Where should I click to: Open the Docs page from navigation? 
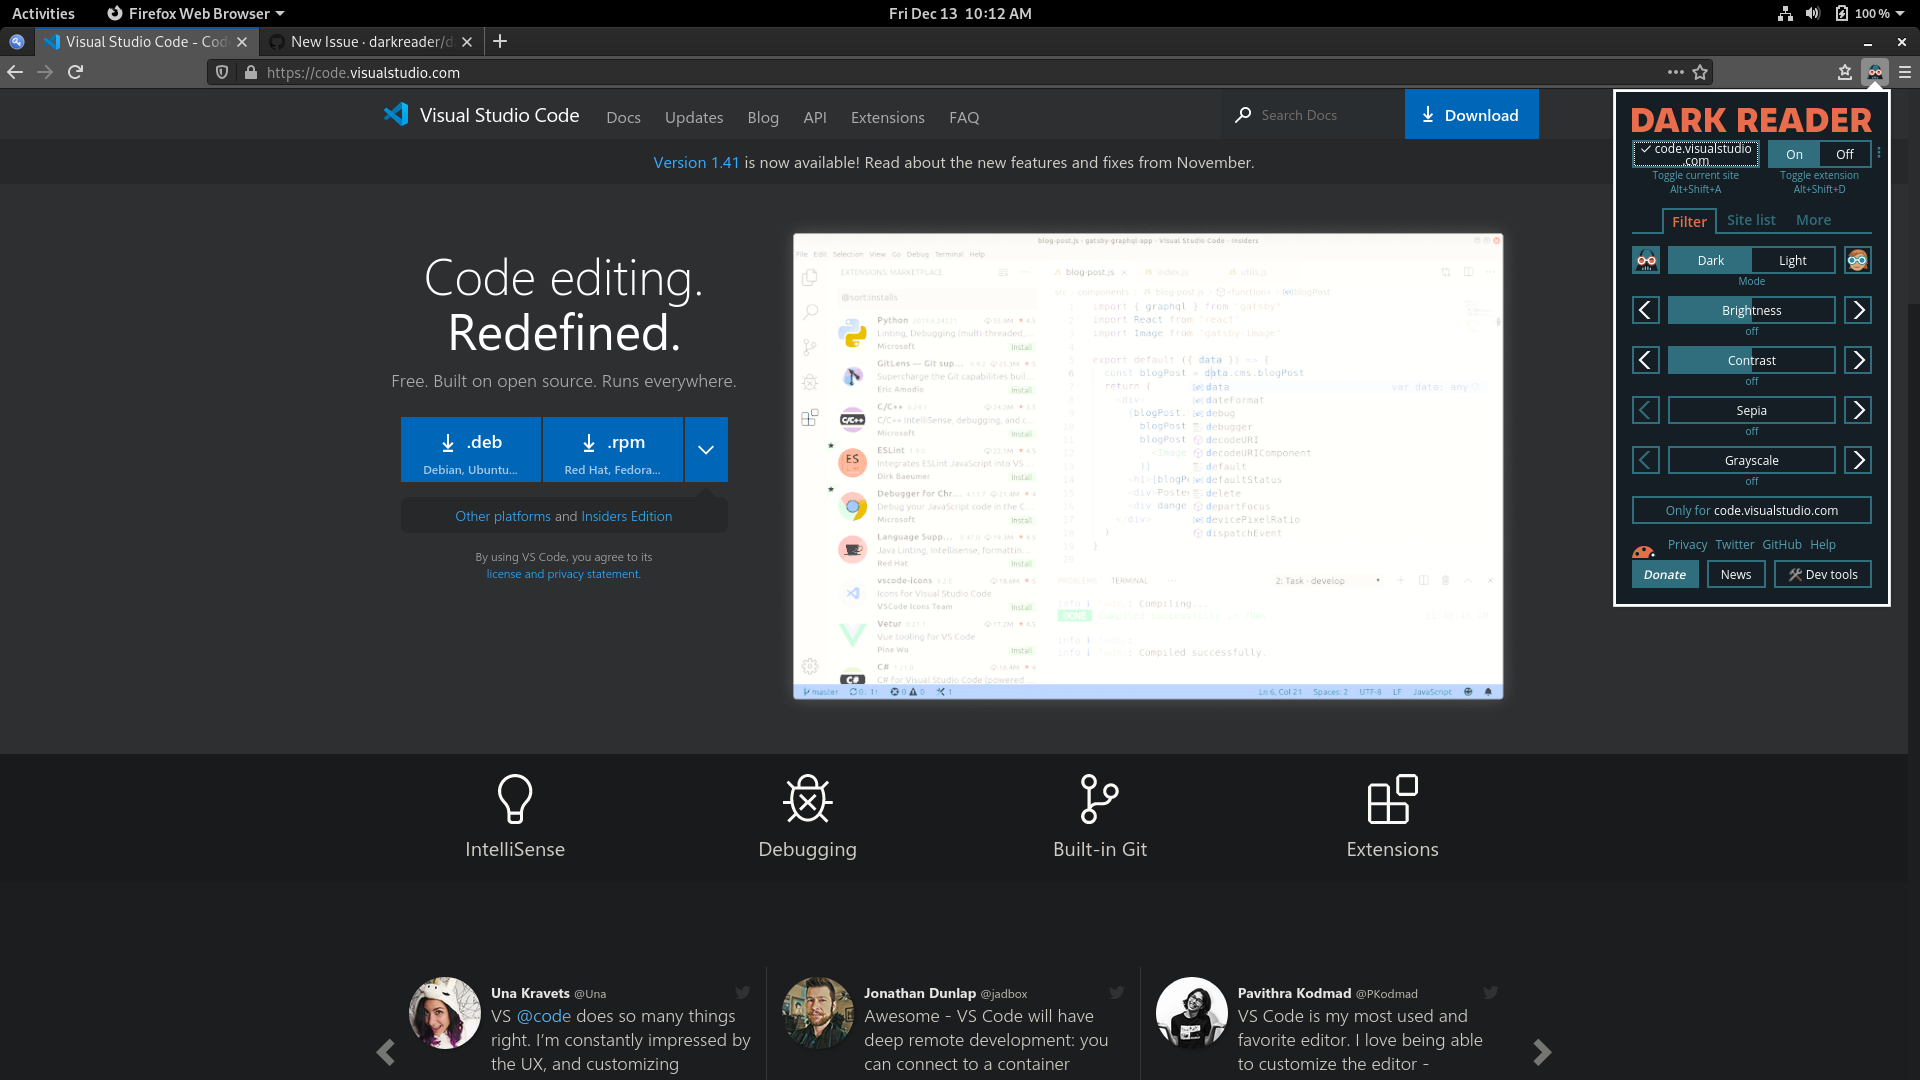pos(623,117)
